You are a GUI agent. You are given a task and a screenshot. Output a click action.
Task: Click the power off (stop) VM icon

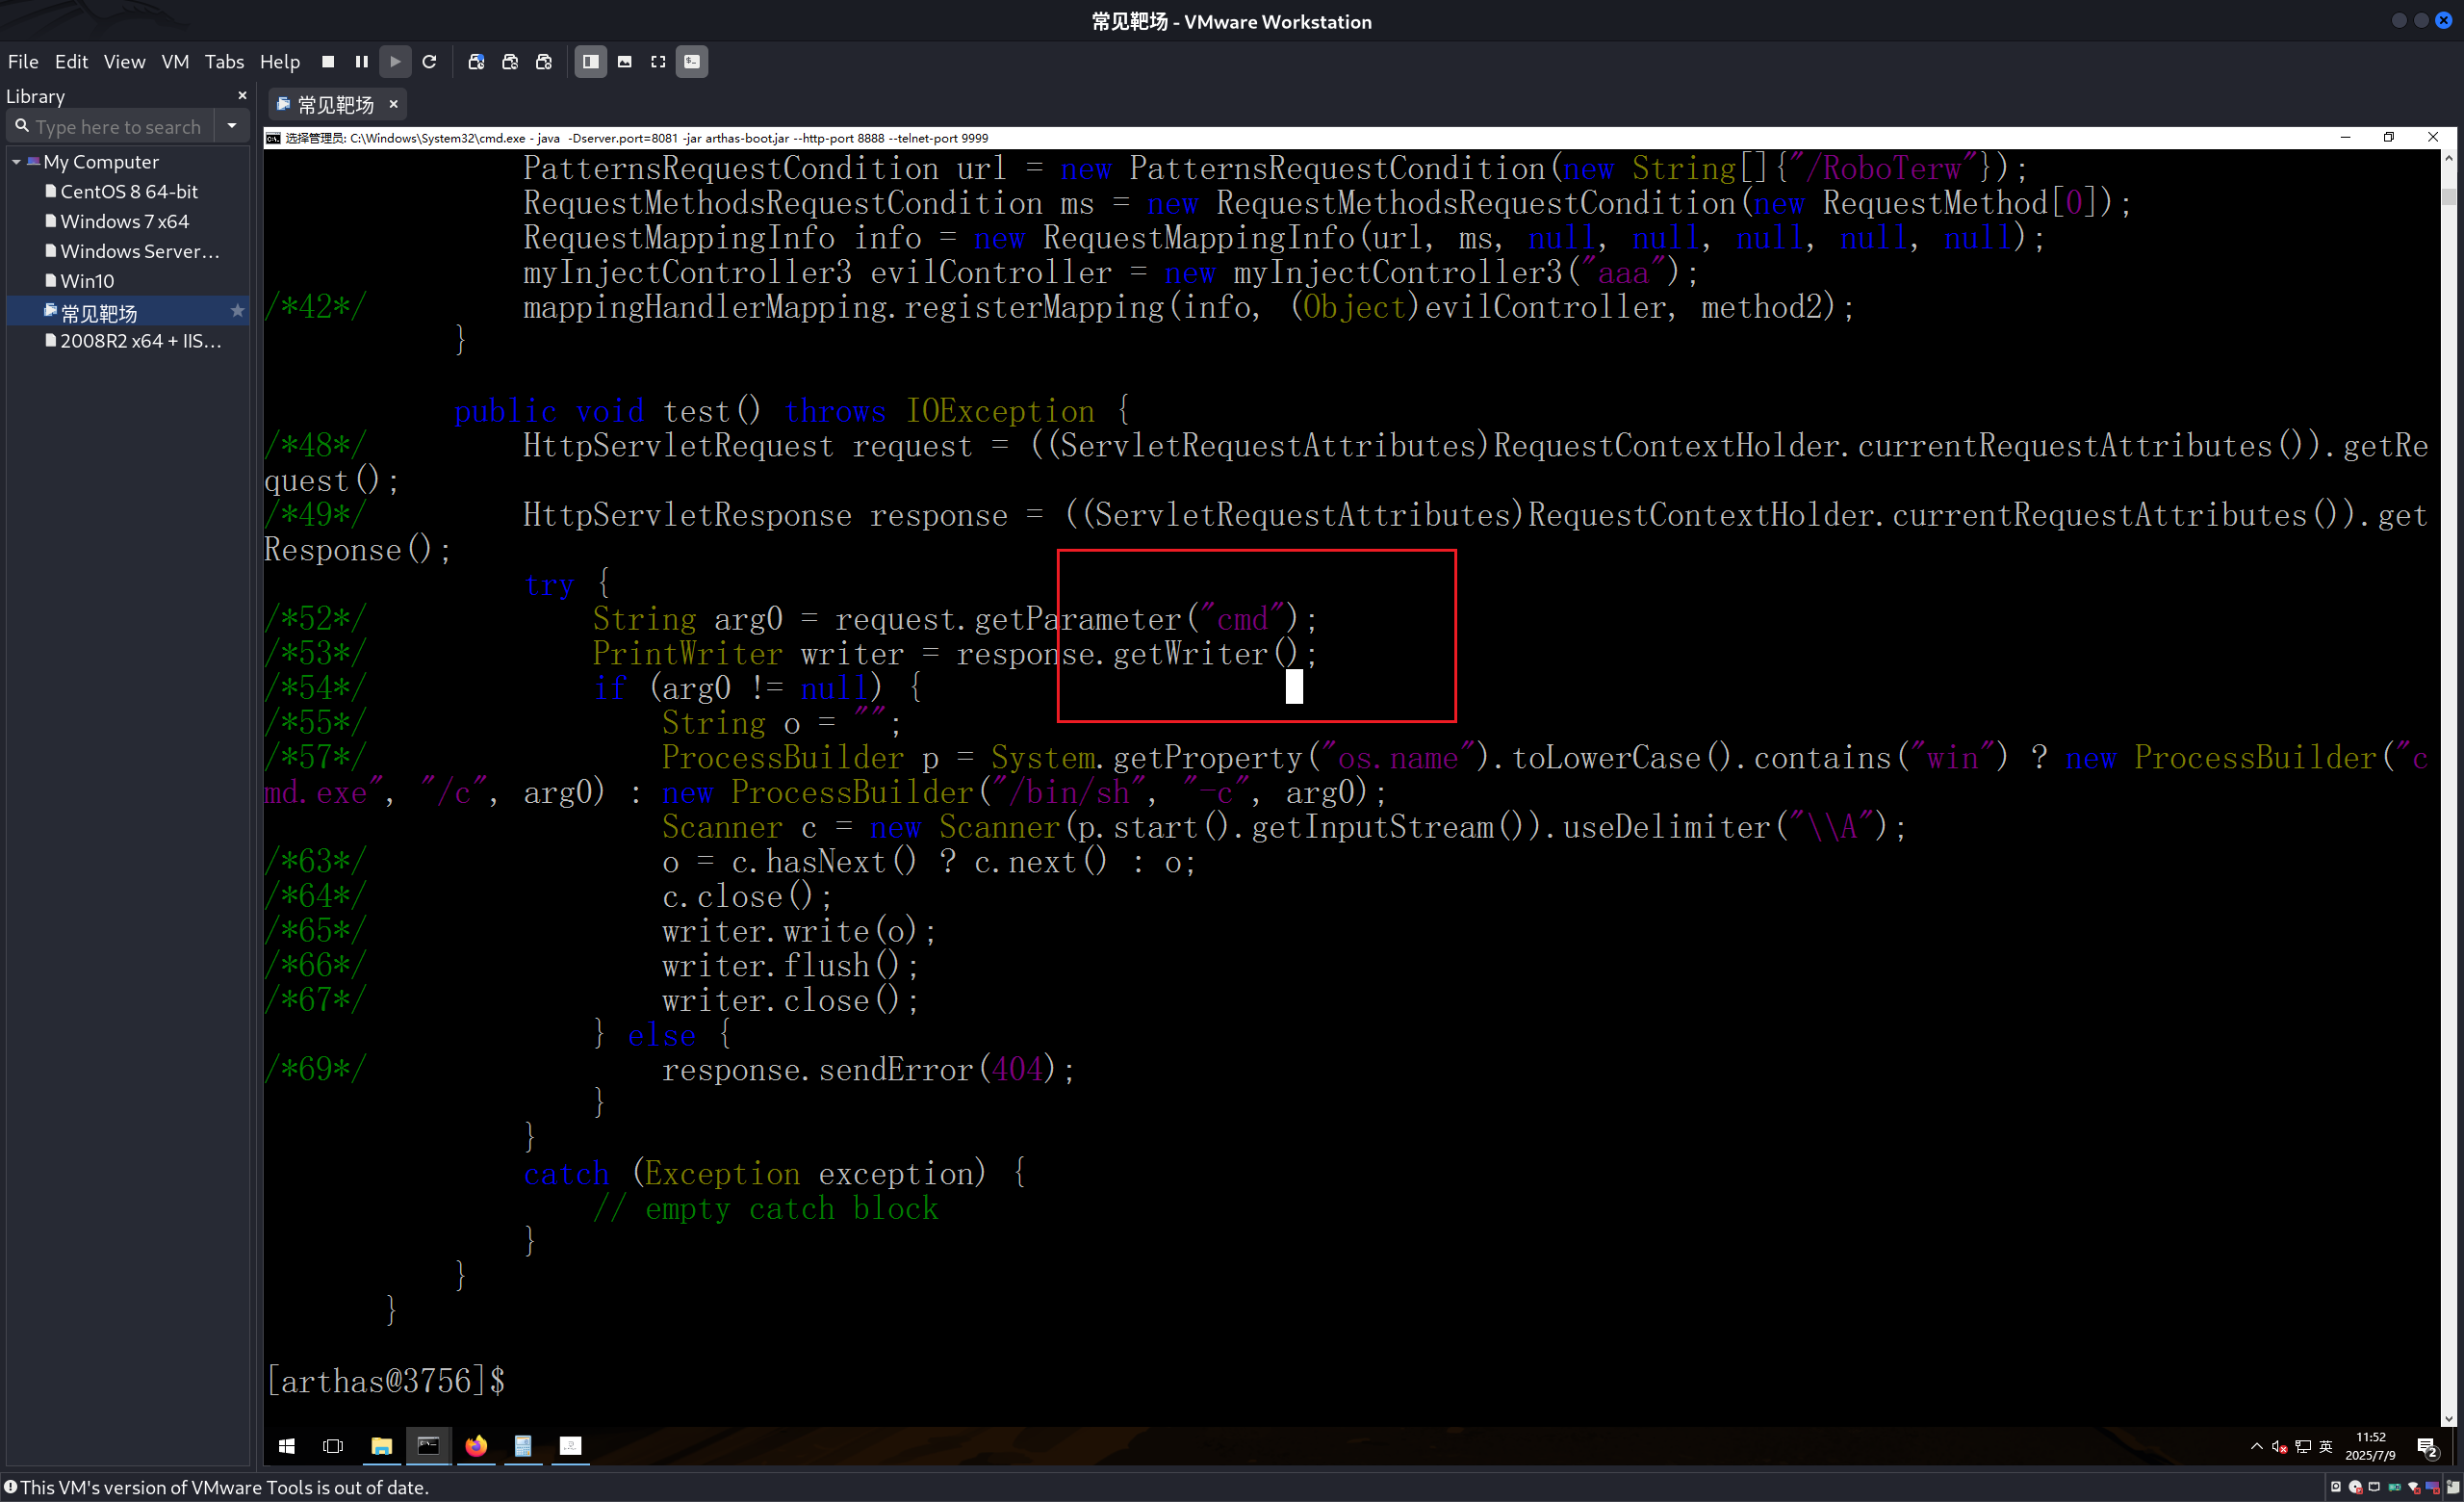coord(328,62)
